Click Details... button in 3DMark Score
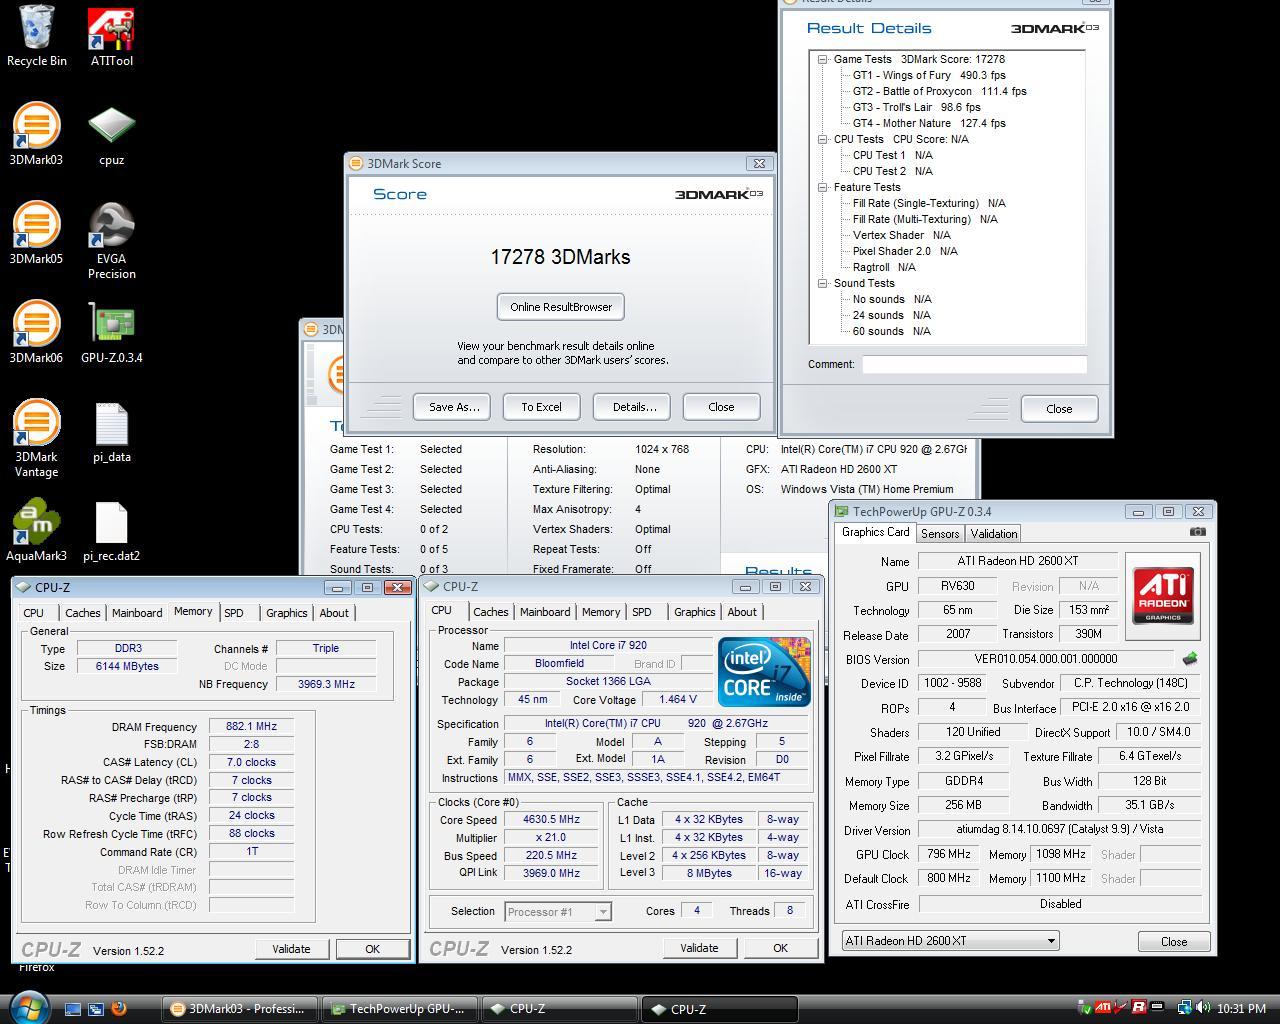Viewport: 1280px width, 1024px height. coord(631,407)
